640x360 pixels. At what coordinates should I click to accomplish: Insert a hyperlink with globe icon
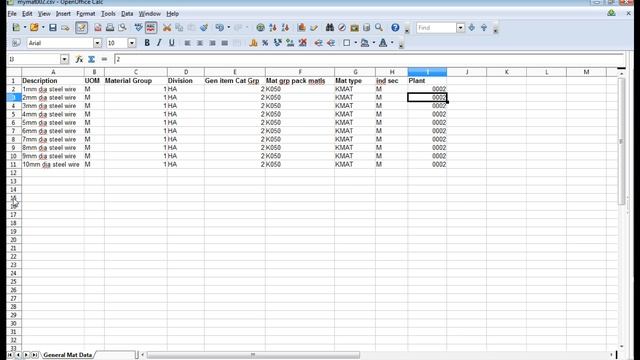point(260,28)
